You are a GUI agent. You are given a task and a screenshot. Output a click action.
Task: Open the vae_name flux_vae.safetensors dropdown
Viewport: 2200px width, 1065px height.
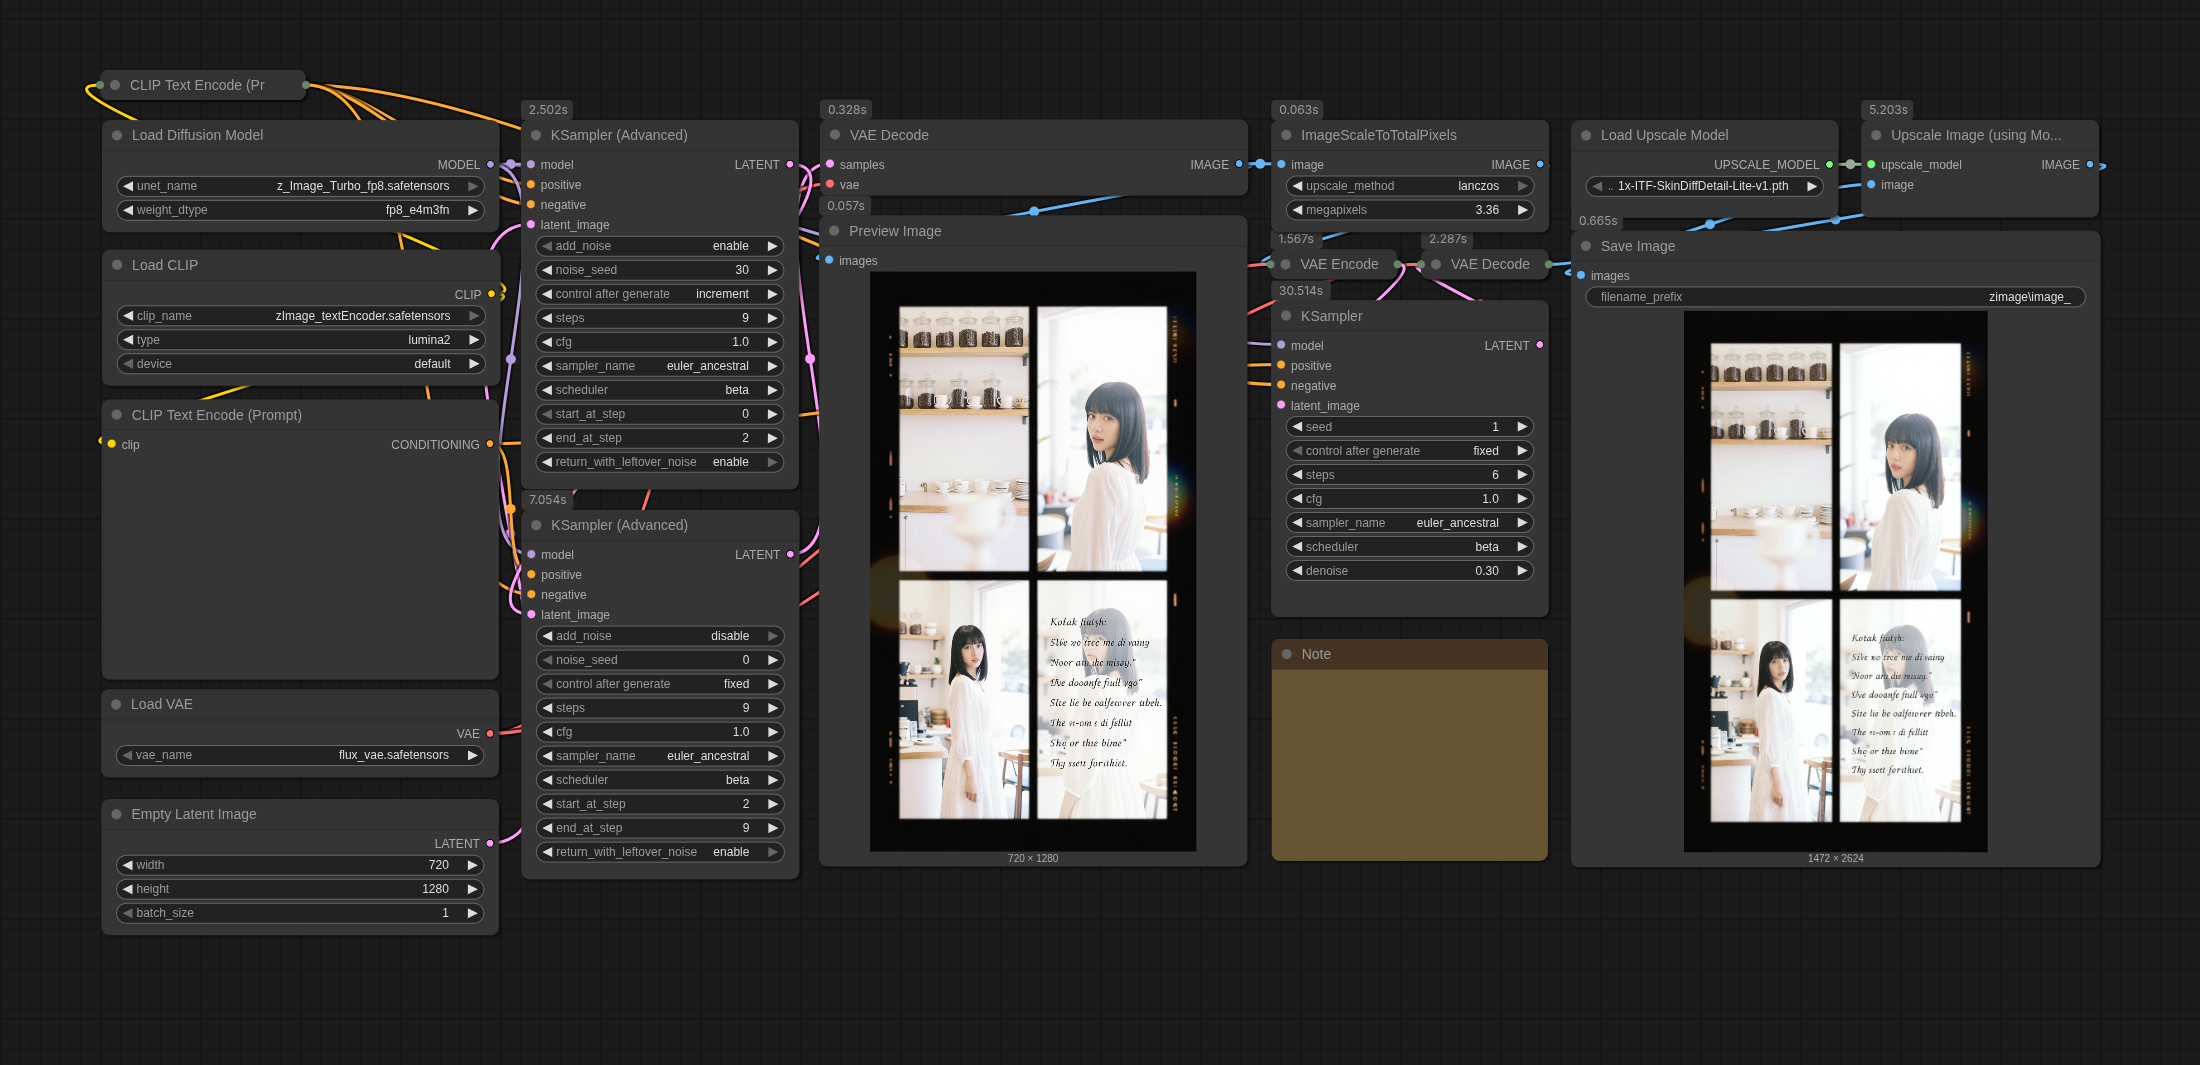pos(300,755)
